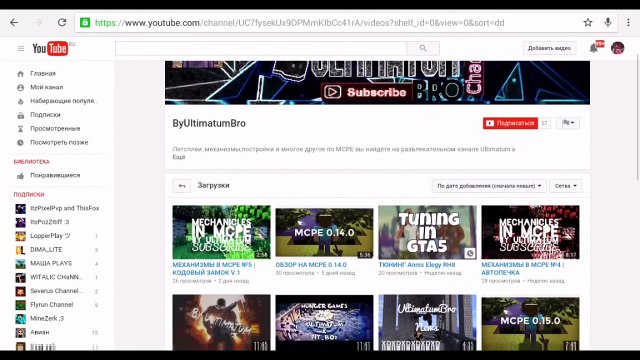
Task: Reload the page with the refresh icon
Action: tap(62, 22)
